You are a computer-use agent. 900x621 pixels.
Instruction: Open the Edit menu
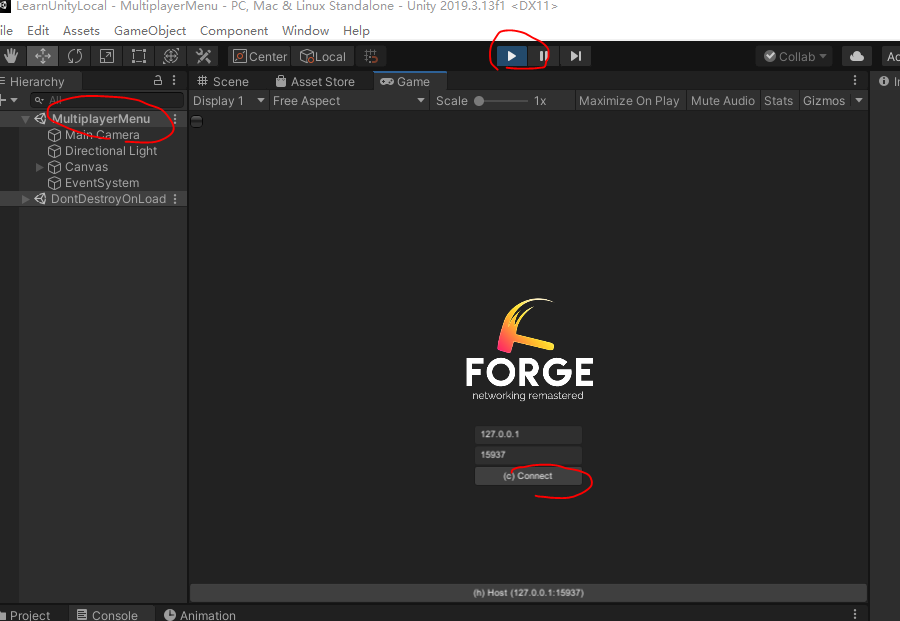[38, 30]
